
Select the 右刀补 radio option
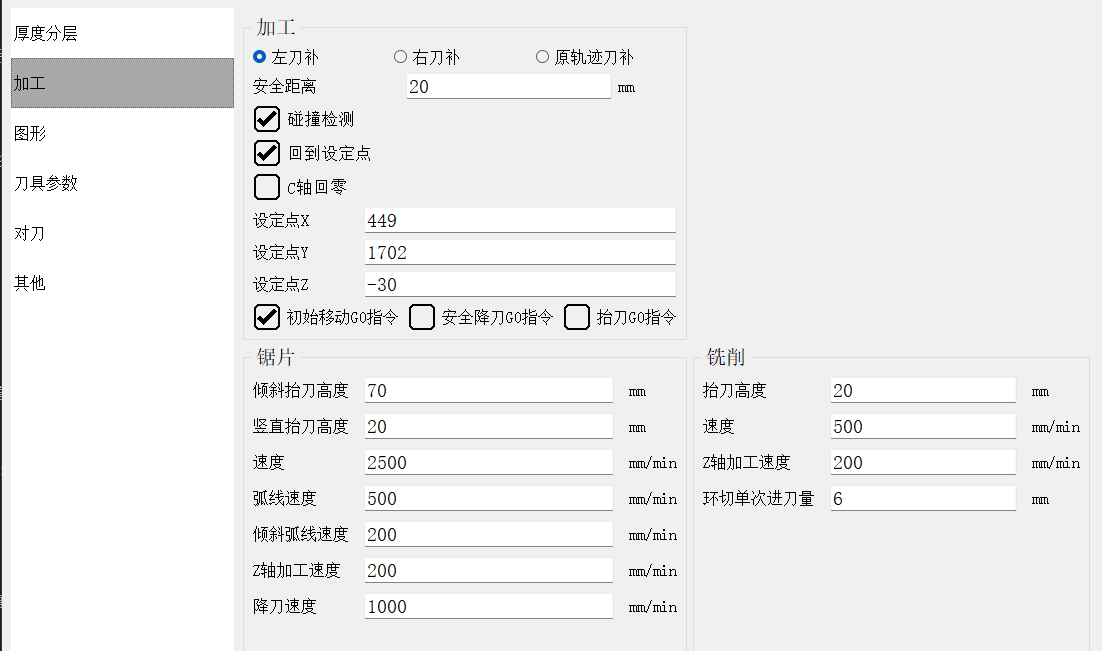[x=401, y=58]
